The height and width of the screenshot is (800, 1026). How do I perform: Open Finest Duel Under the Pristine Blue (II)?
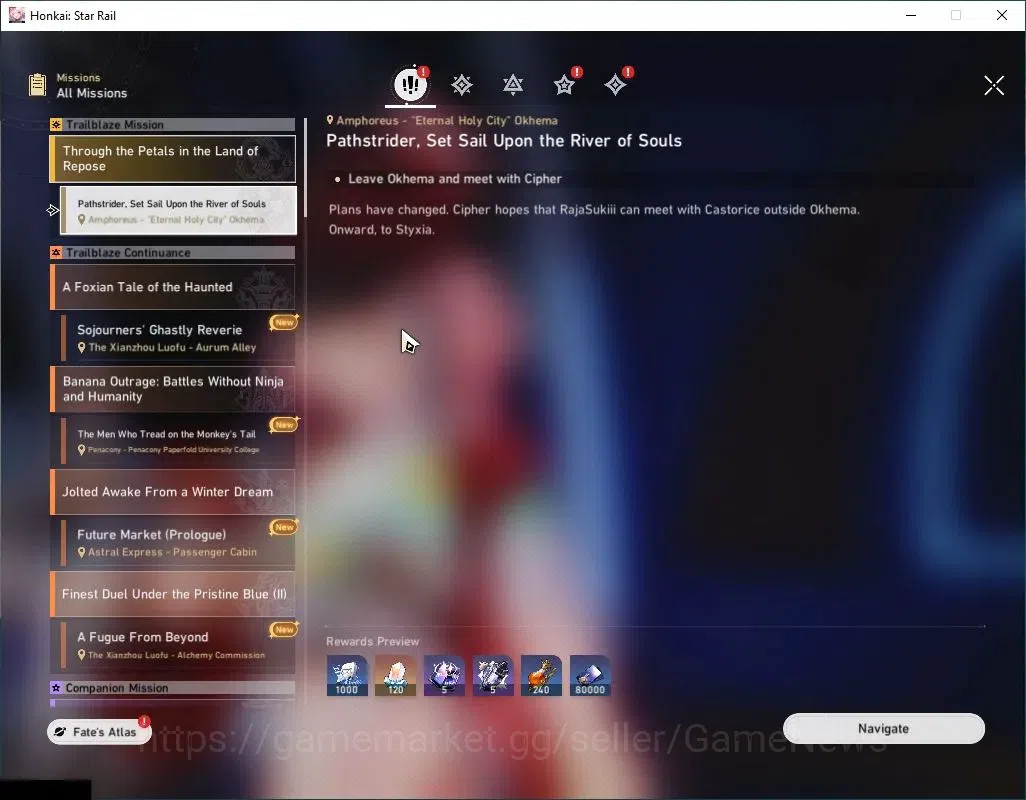click(173, 594)
